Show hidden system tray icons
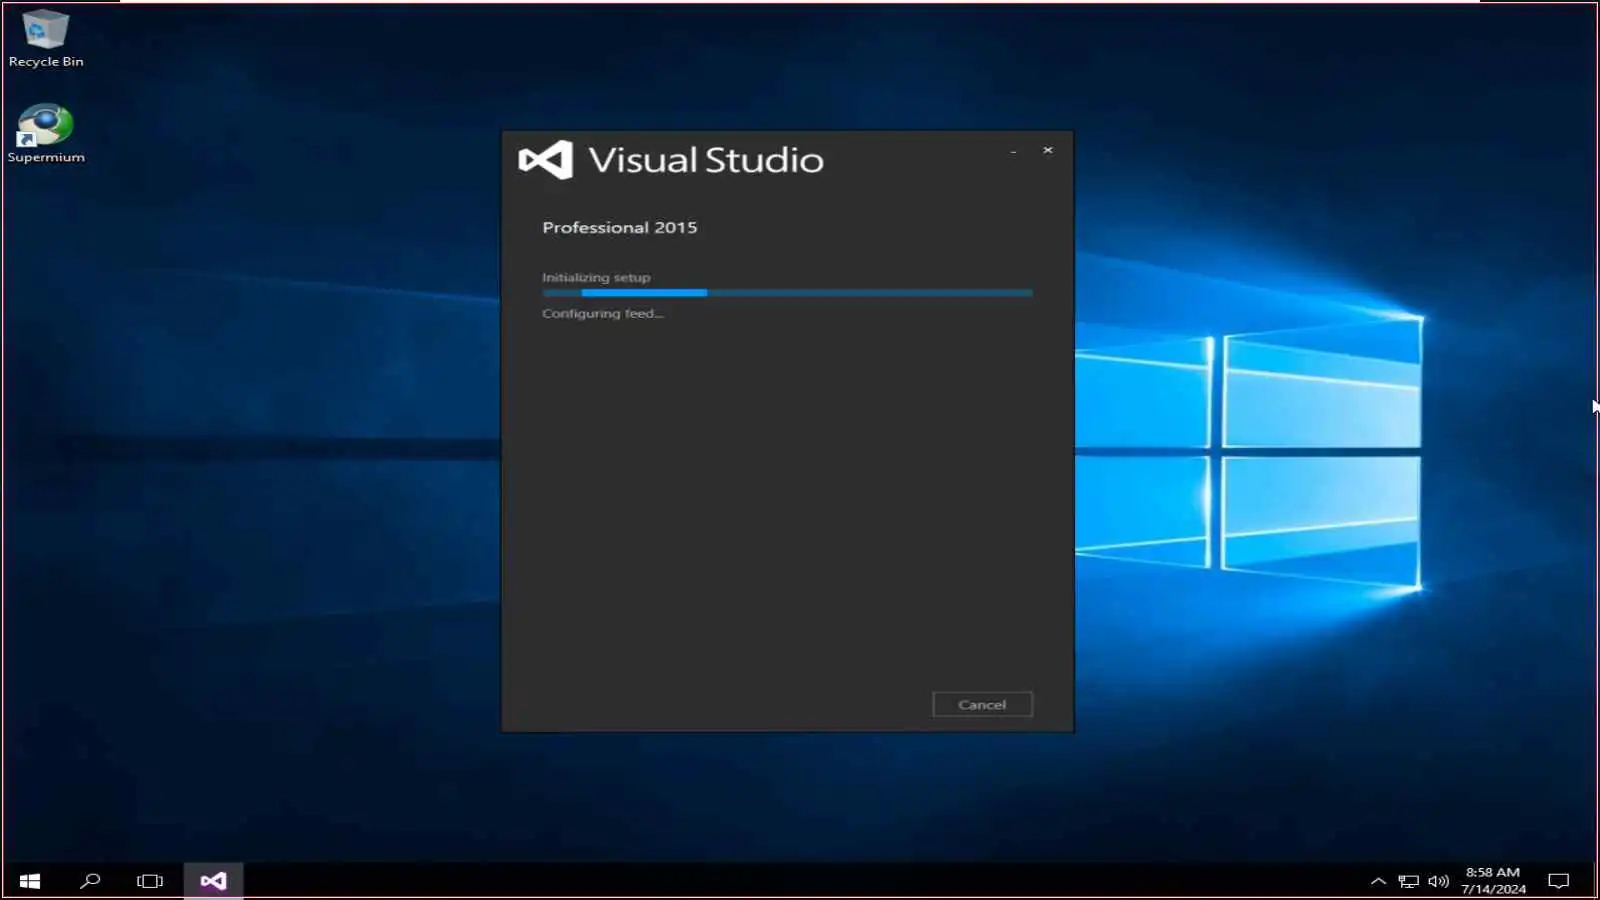This screenshot has height=900, width=1600. 1378,881
